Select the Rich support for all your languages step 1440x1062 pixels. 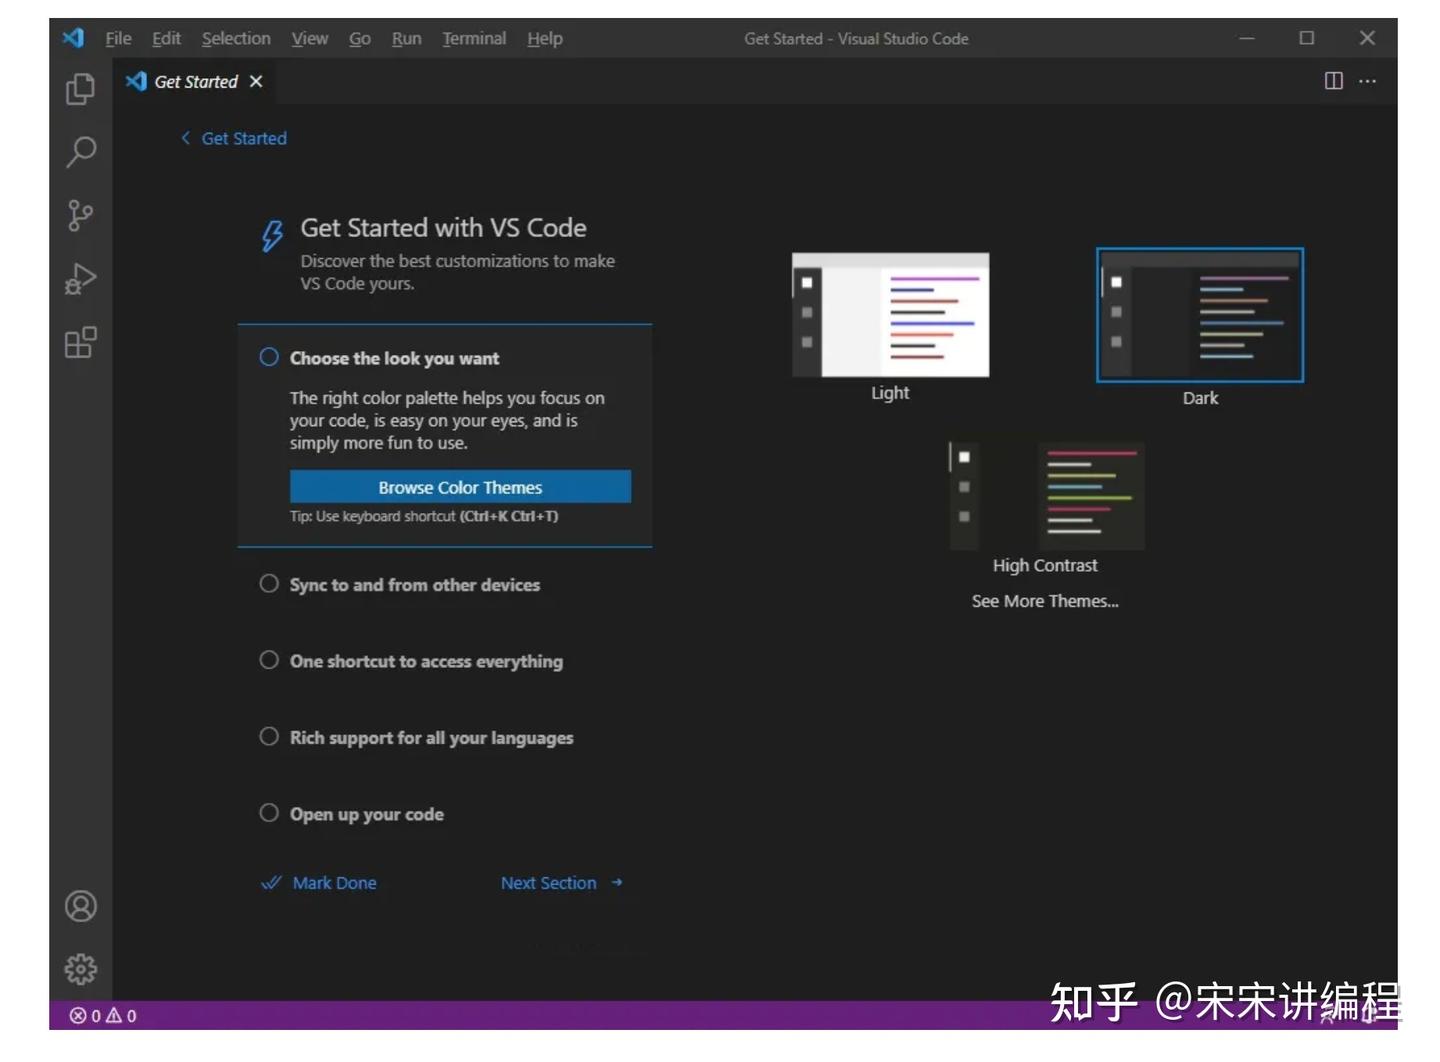click(x=431, y=737)
